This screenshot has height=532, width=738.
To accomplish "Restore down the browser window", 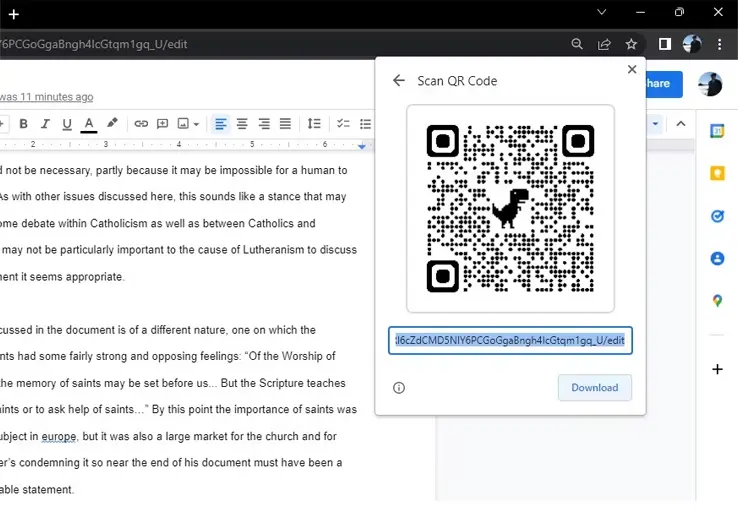I will (x=679, y=12).
